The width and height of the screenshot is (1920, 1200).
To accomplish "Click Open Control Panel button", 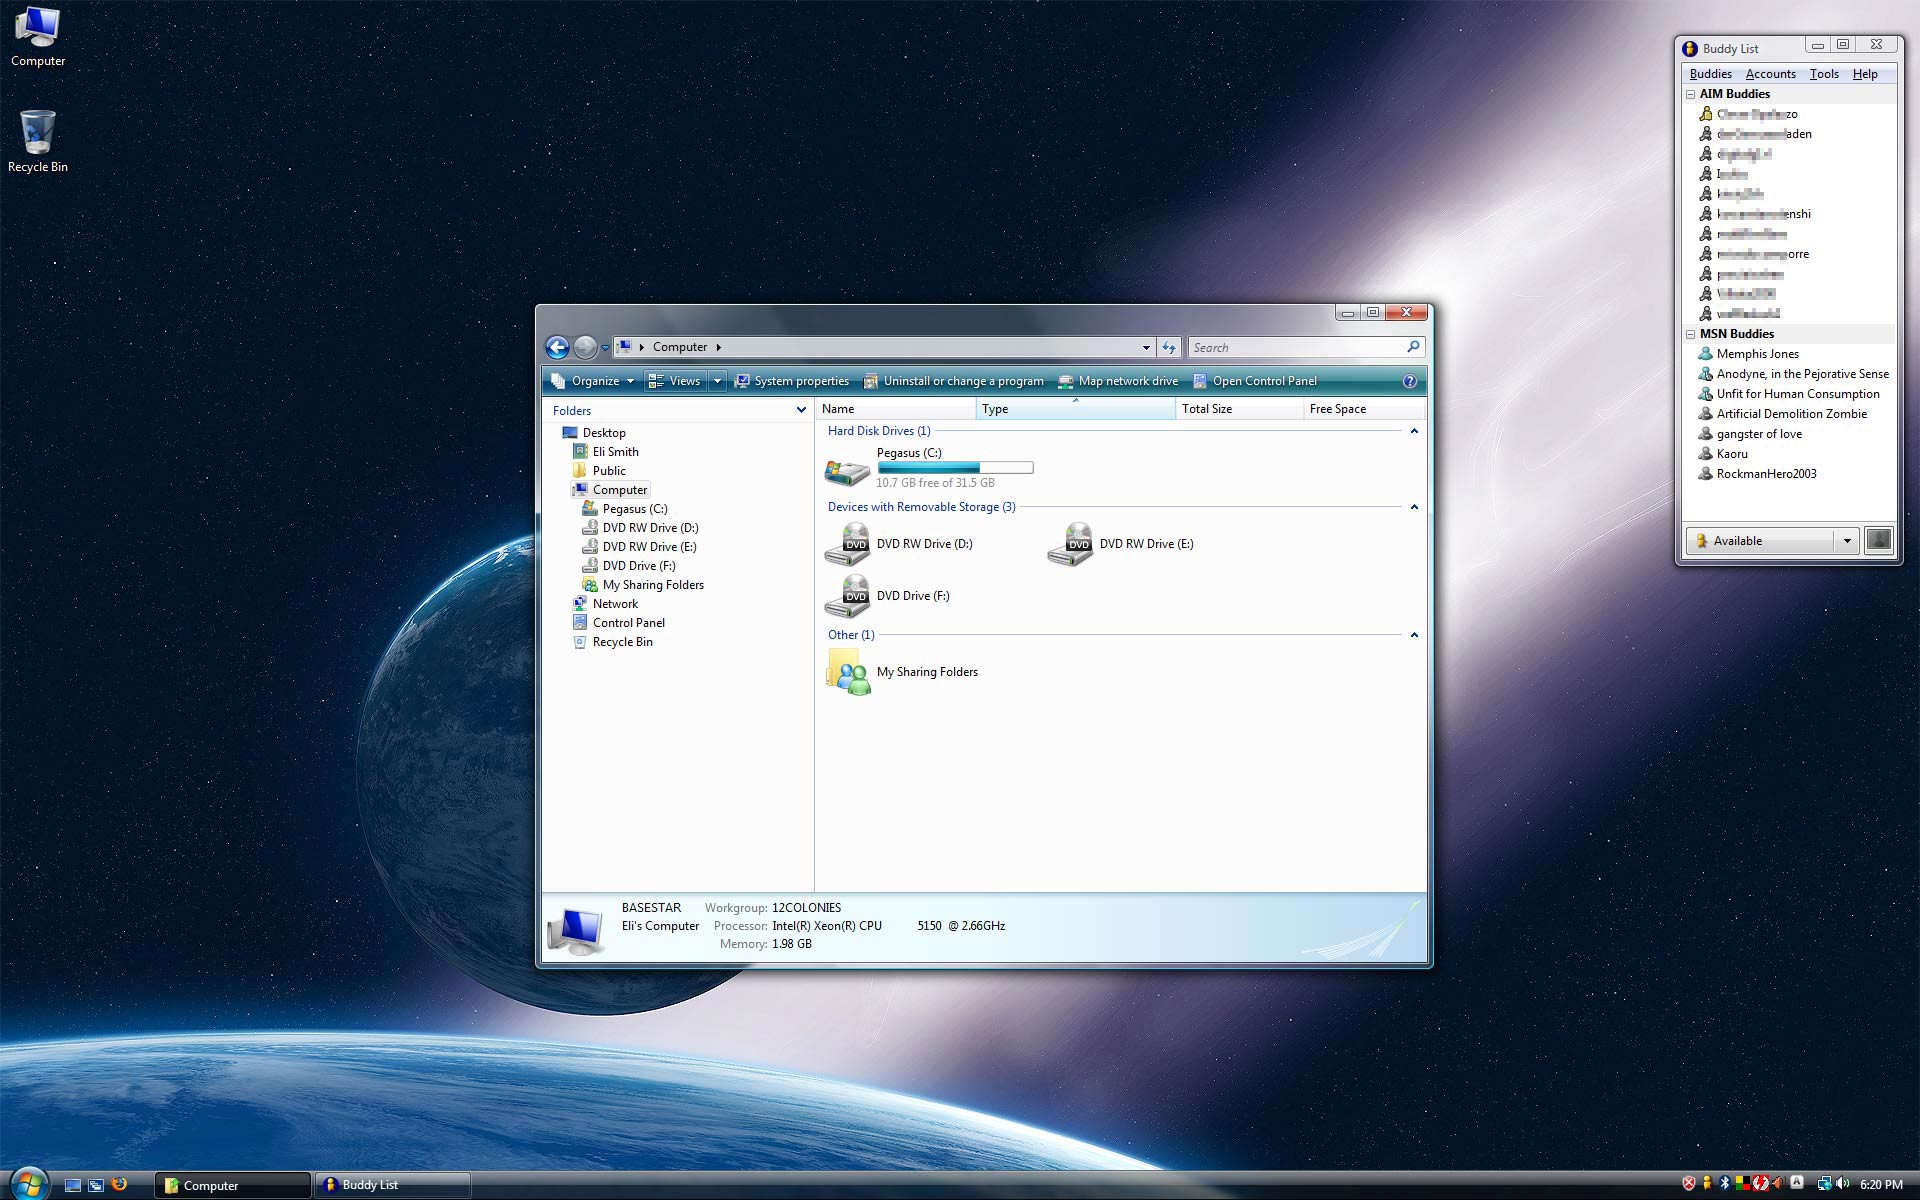I will 1255,381.
